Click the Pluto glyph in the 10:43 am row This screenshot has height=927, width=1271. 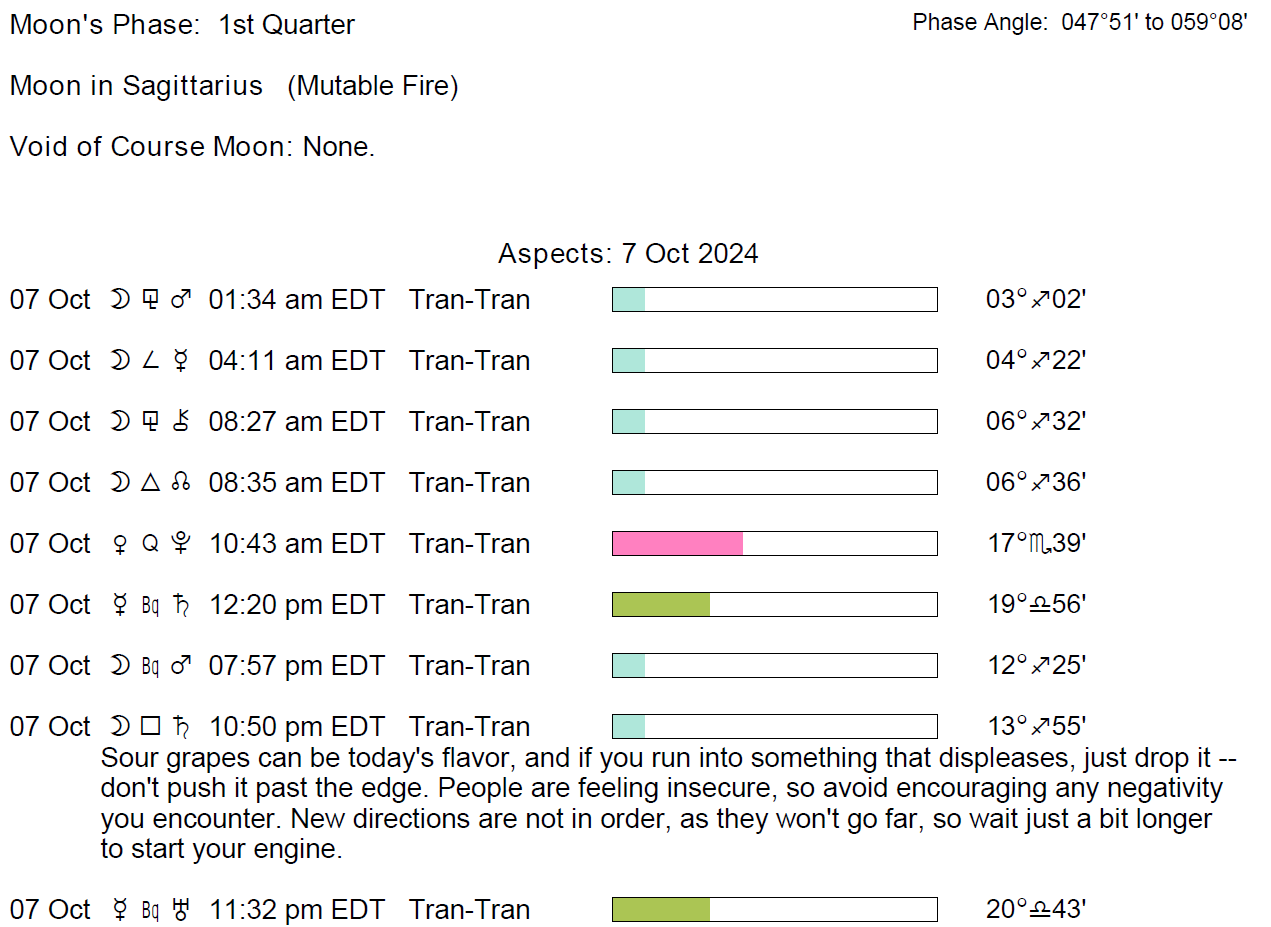[x=181, y=544]
